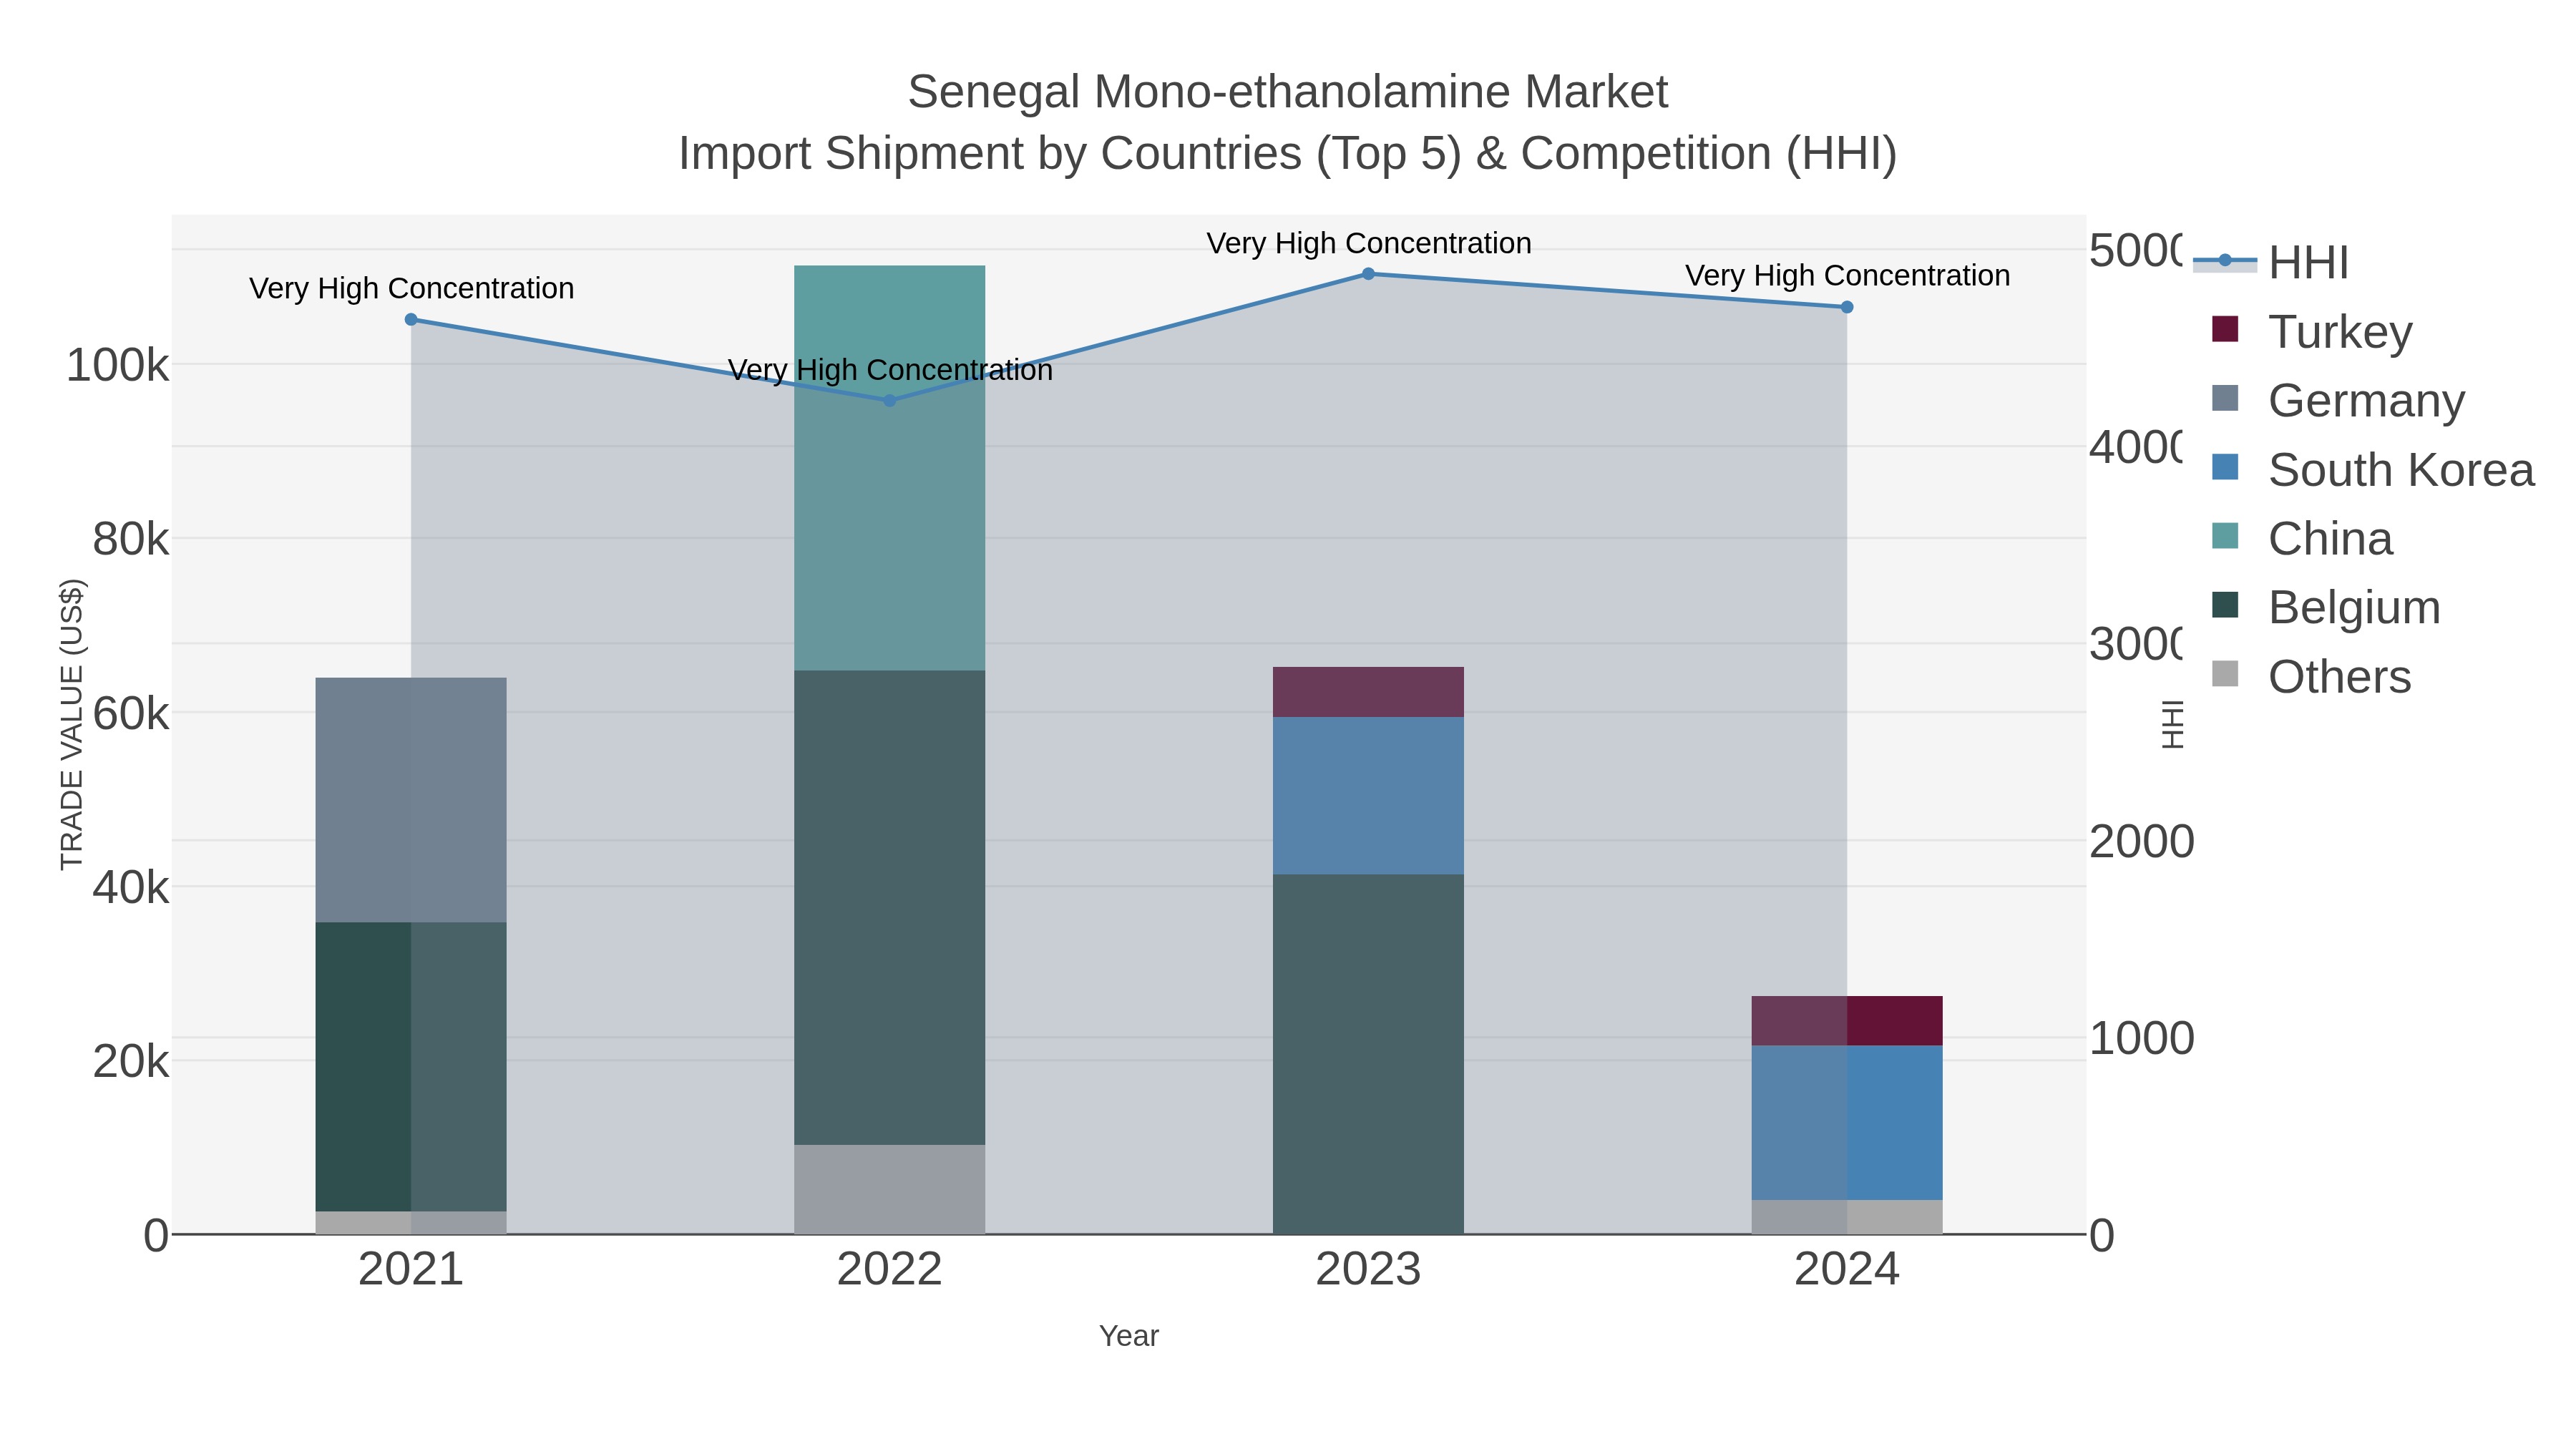Click the Others bar segment in 2022
2576x1449 pixels.
coord(889,1190)
